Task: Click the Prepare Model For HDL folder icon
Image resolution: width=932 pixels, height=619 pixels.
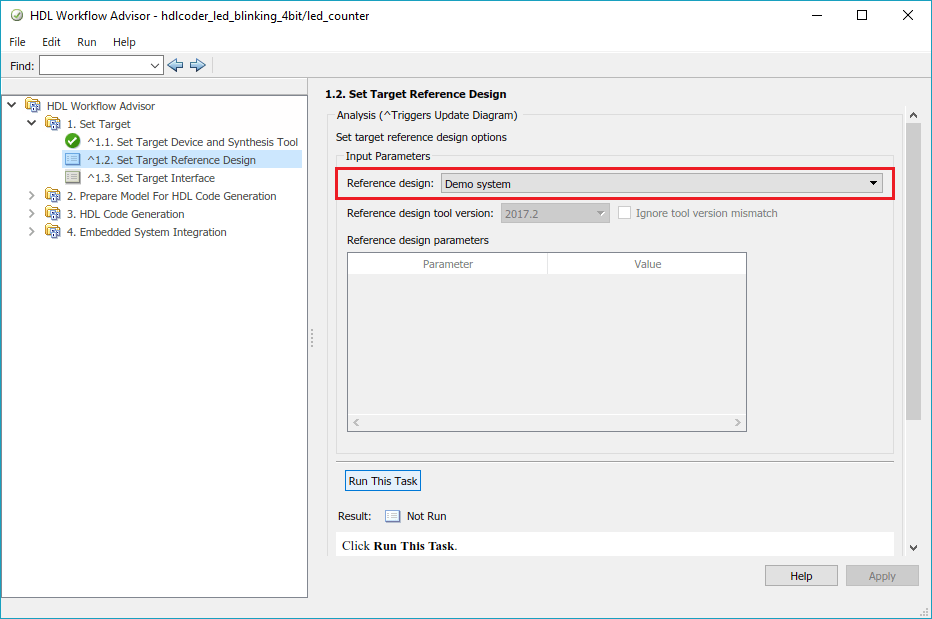Action: pos(53,196)
